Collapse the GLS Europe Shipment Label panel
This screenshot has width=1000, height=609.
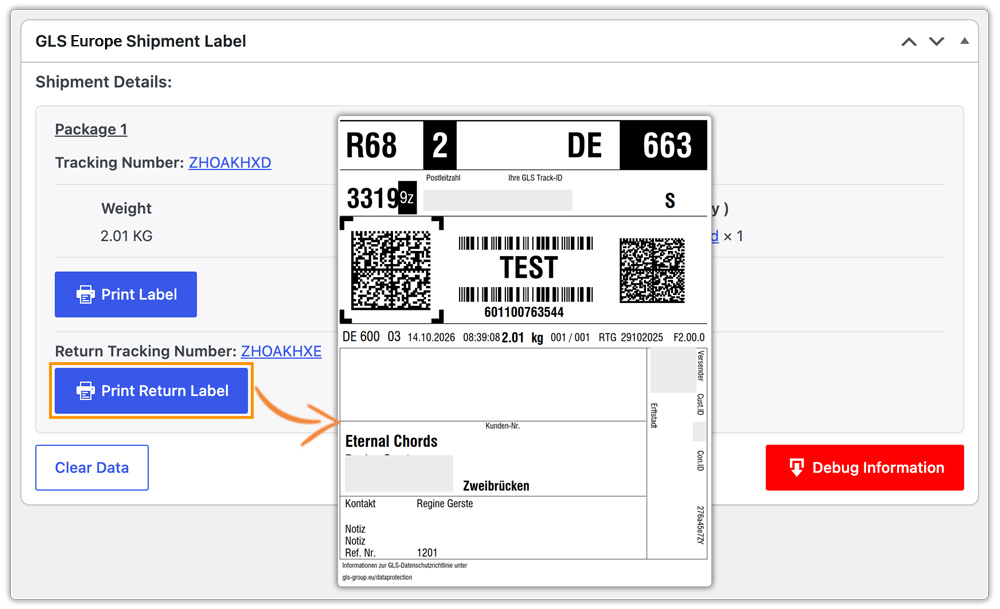coord(964,41)
